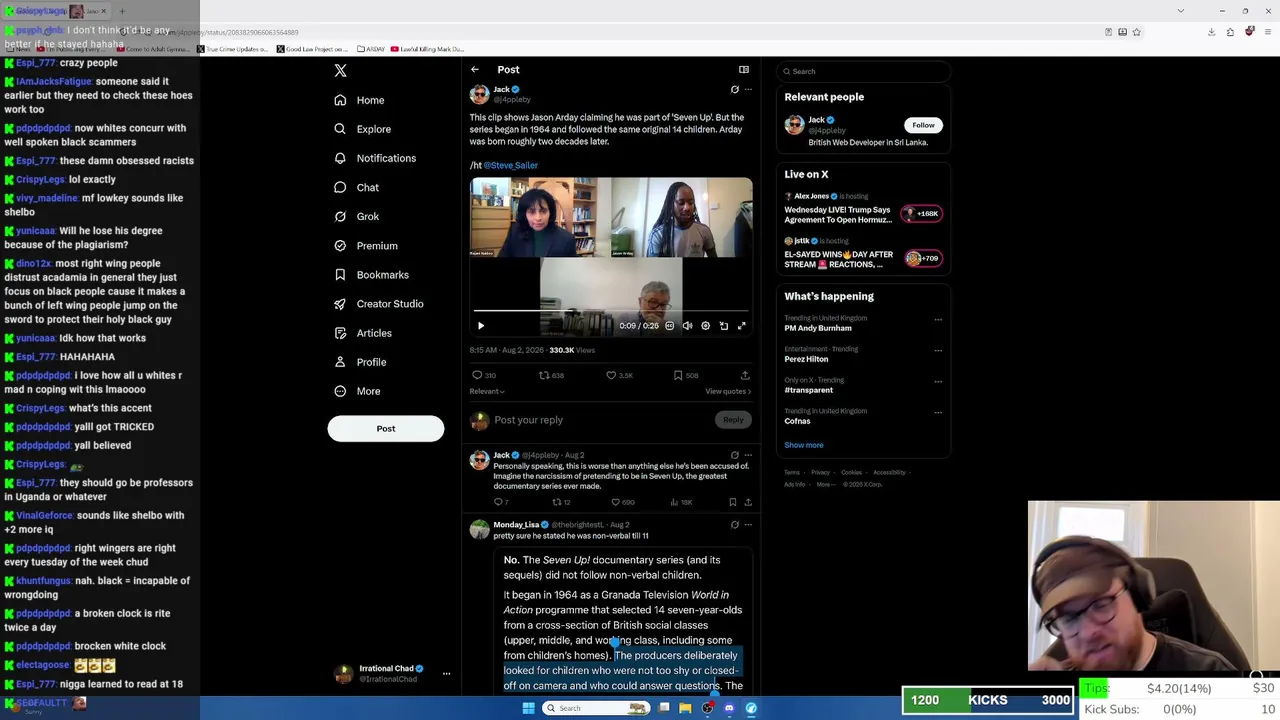Open Irrational Chad account switcher menu
1280x720 pixels.
[392, 674]
